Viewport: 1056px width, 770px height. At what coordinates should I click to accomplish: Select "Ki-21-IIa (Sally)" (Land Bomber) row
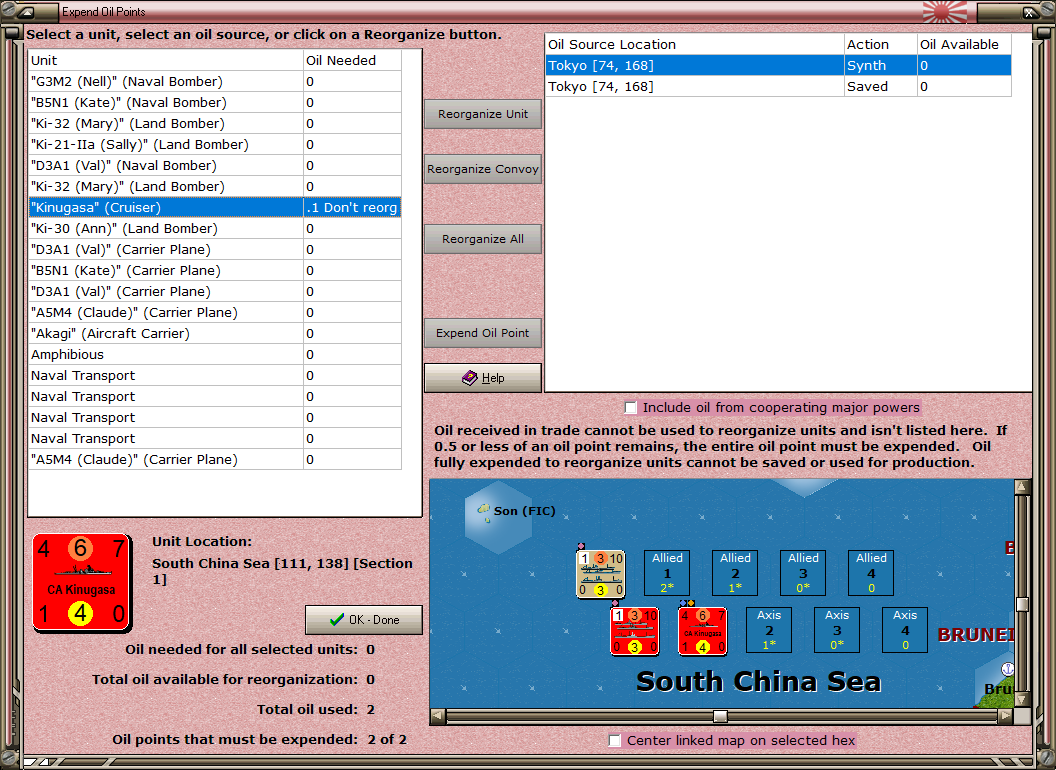point(215,145)
